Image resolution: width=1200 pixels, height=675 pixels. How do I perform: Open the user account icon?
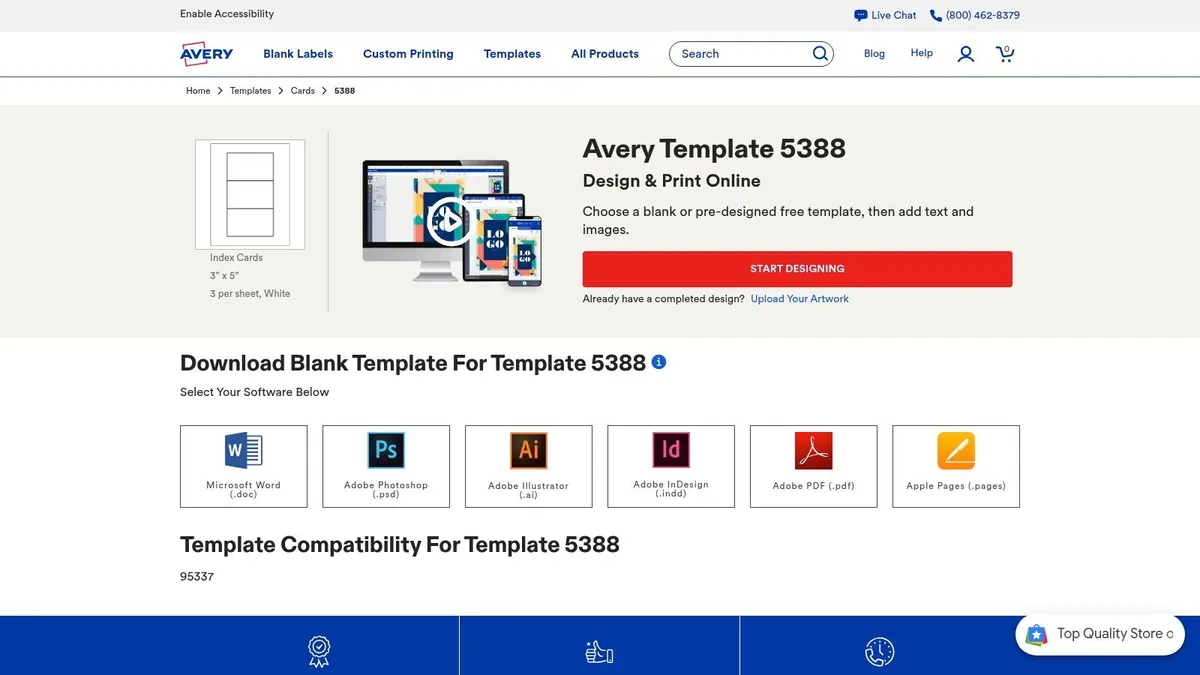coord(965,54)
